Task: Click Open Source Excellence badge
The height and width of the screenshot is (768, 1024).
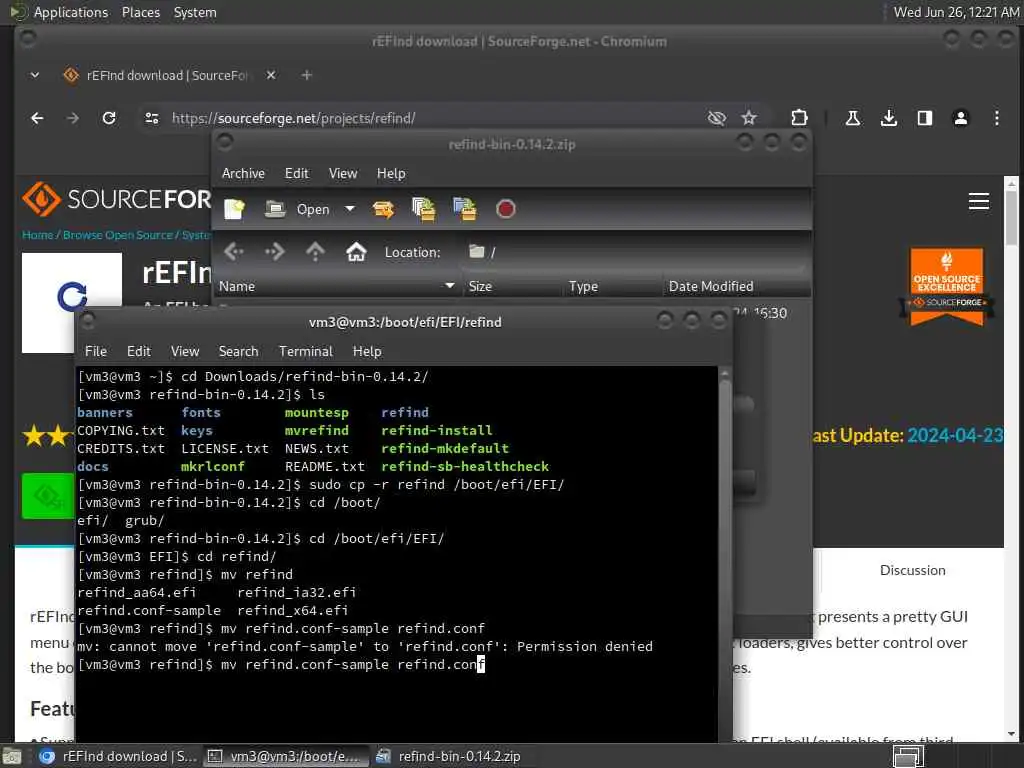Action: pyautogui.click(x=946, y=286)
